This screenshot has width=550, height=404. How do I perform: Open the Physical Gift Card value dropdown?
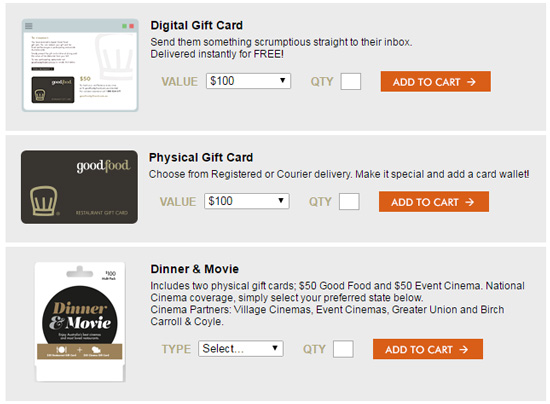tap(247, 201)
